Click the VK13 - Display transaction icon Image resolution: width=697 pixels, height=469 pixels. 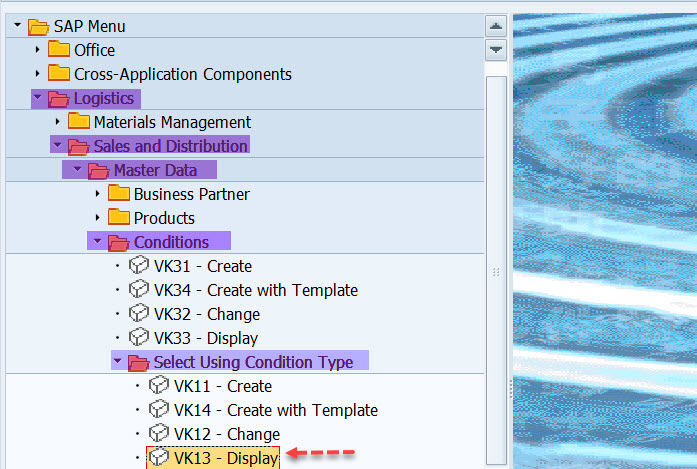159,458
